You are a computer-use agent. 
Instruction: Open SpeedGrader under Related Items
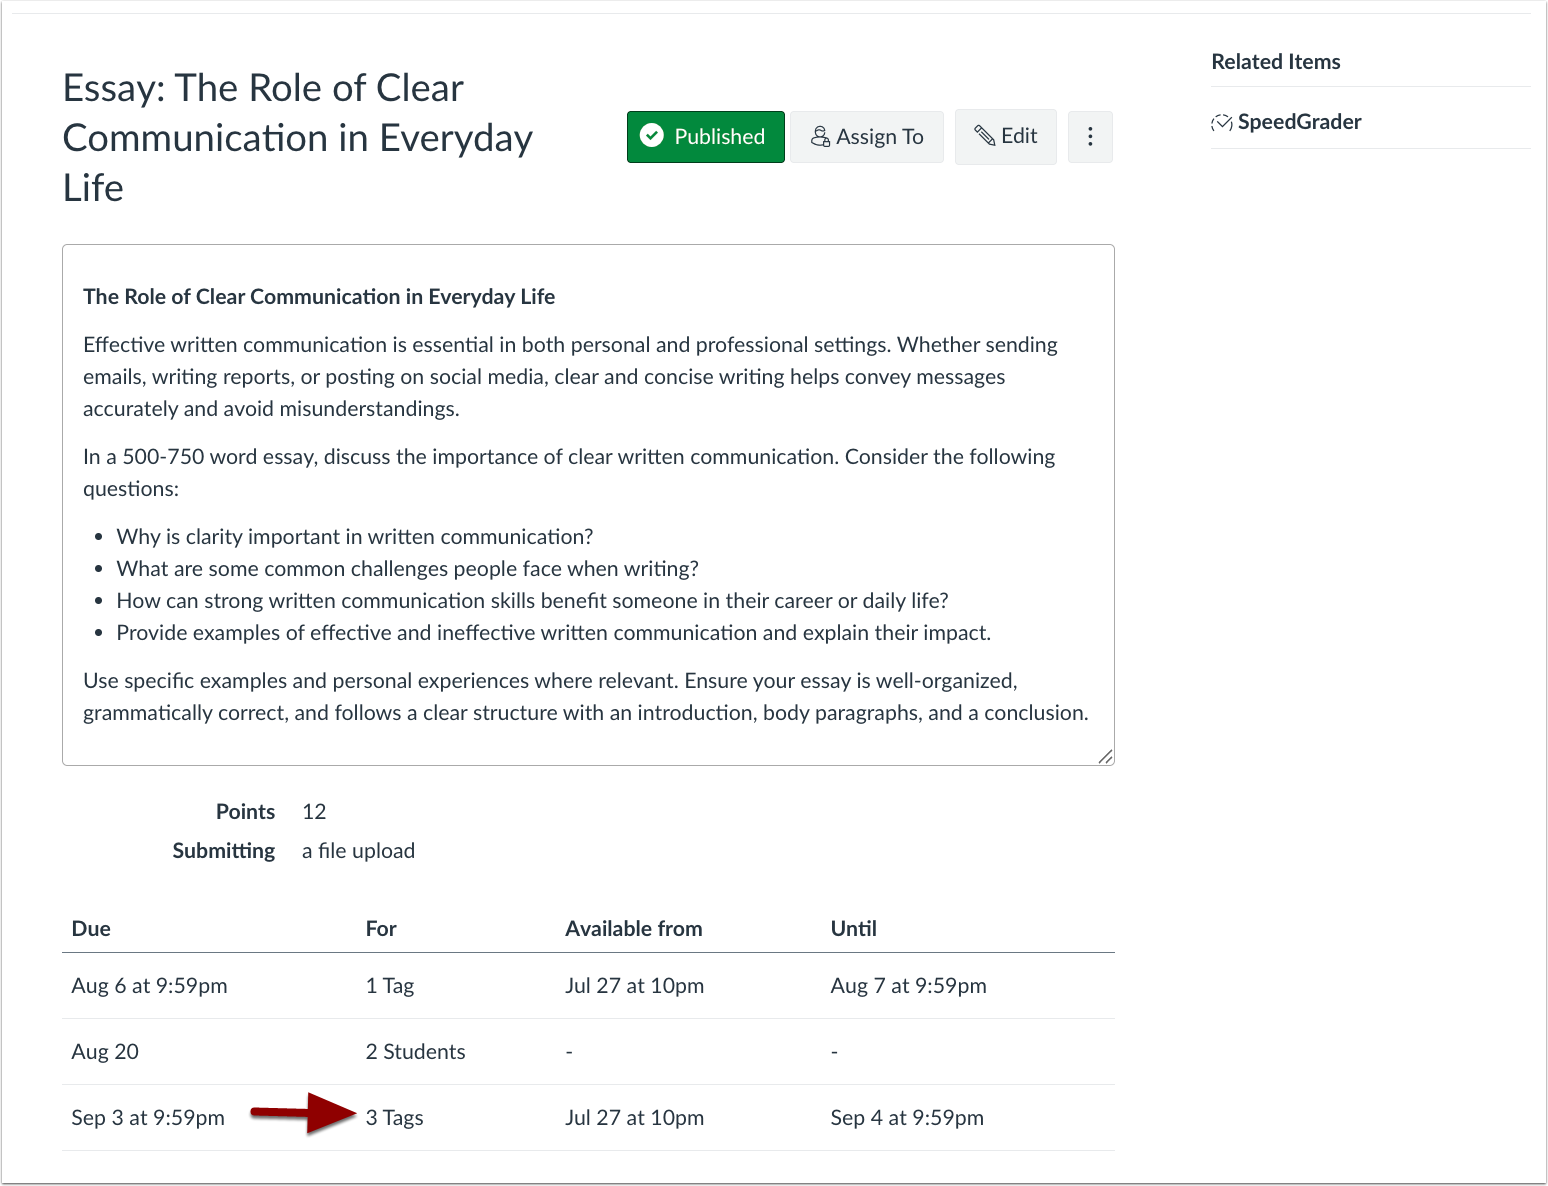point(1298,121)
